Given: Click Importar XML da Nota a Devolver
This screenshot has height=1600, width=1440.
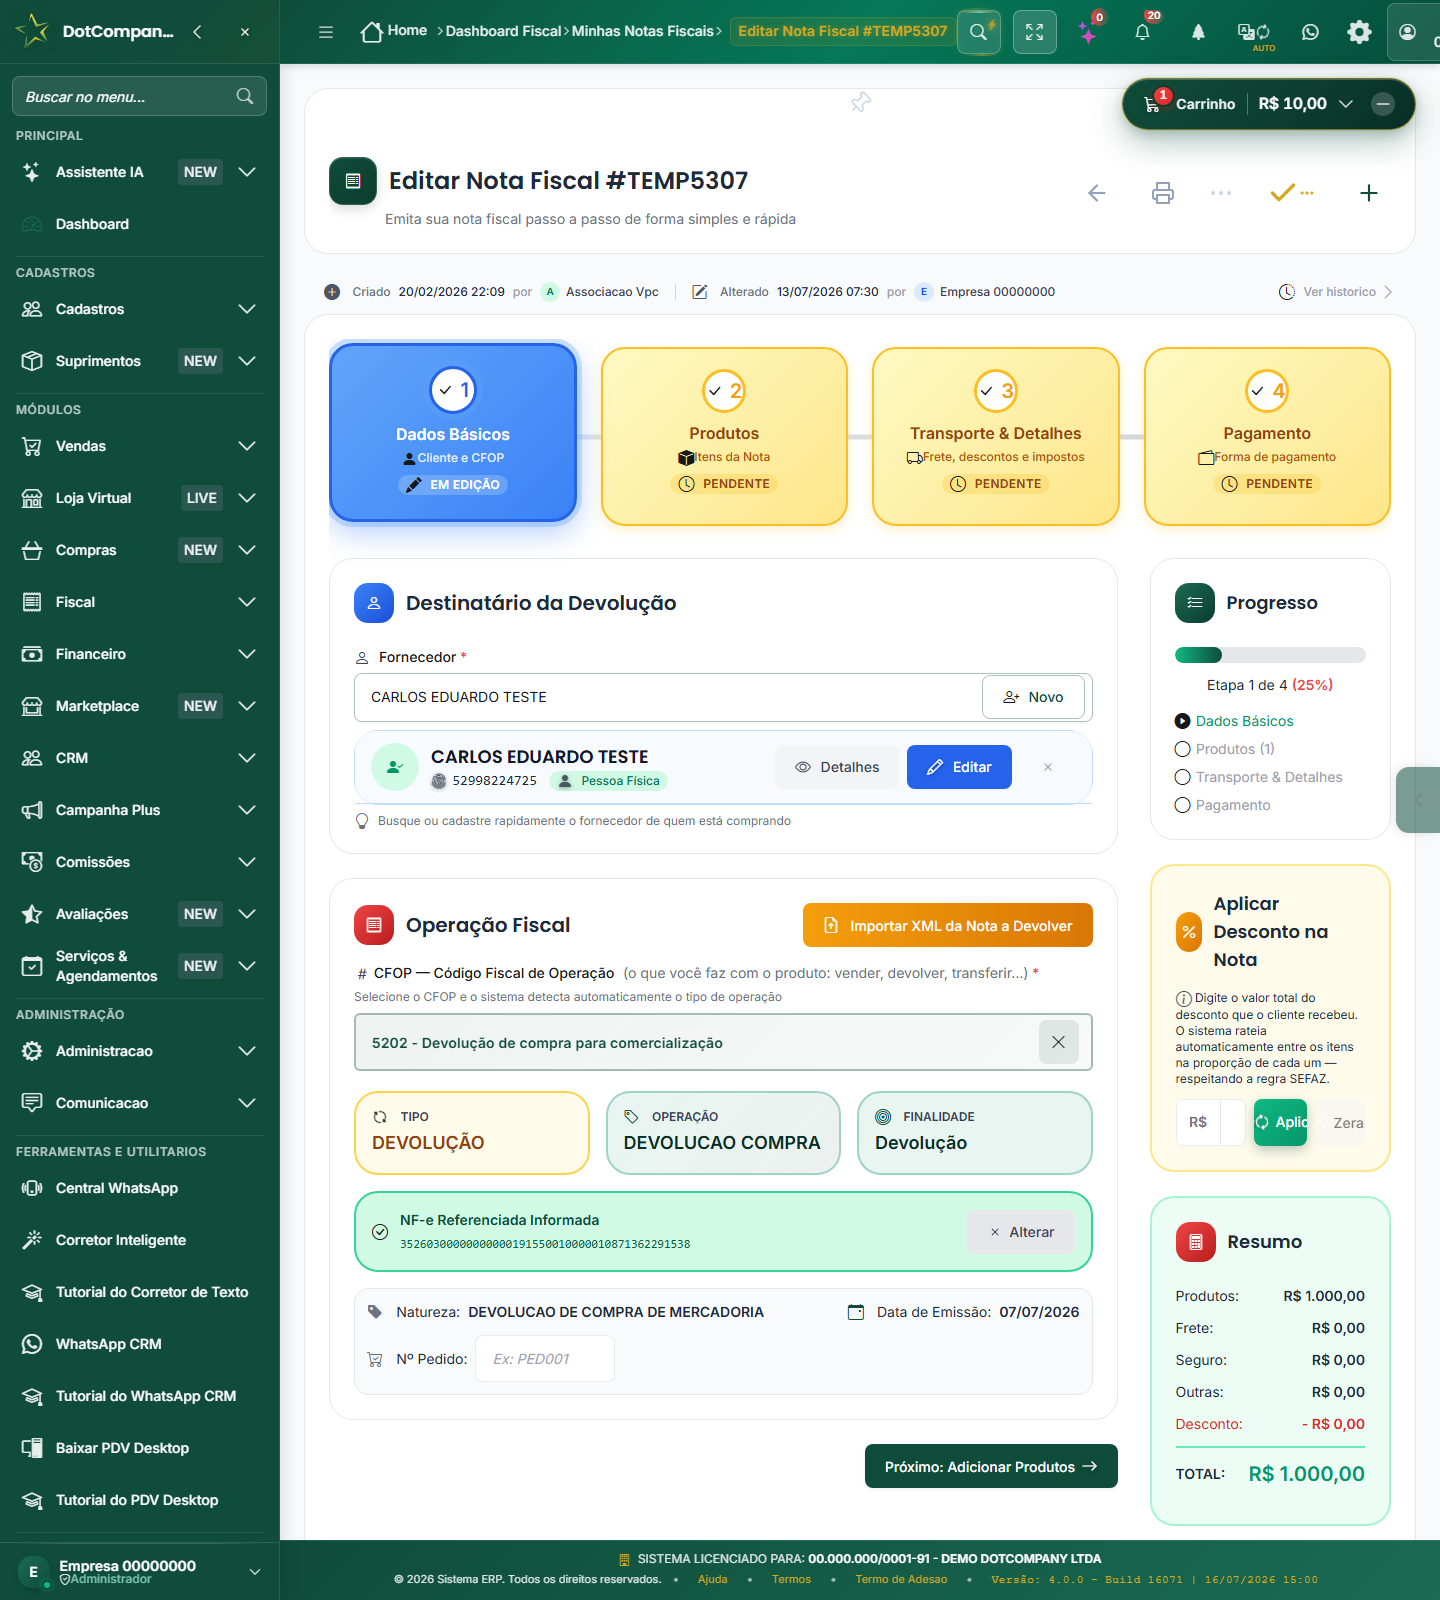Looking at the screenshot, I should pyautogui.click(x=948, y=926).
